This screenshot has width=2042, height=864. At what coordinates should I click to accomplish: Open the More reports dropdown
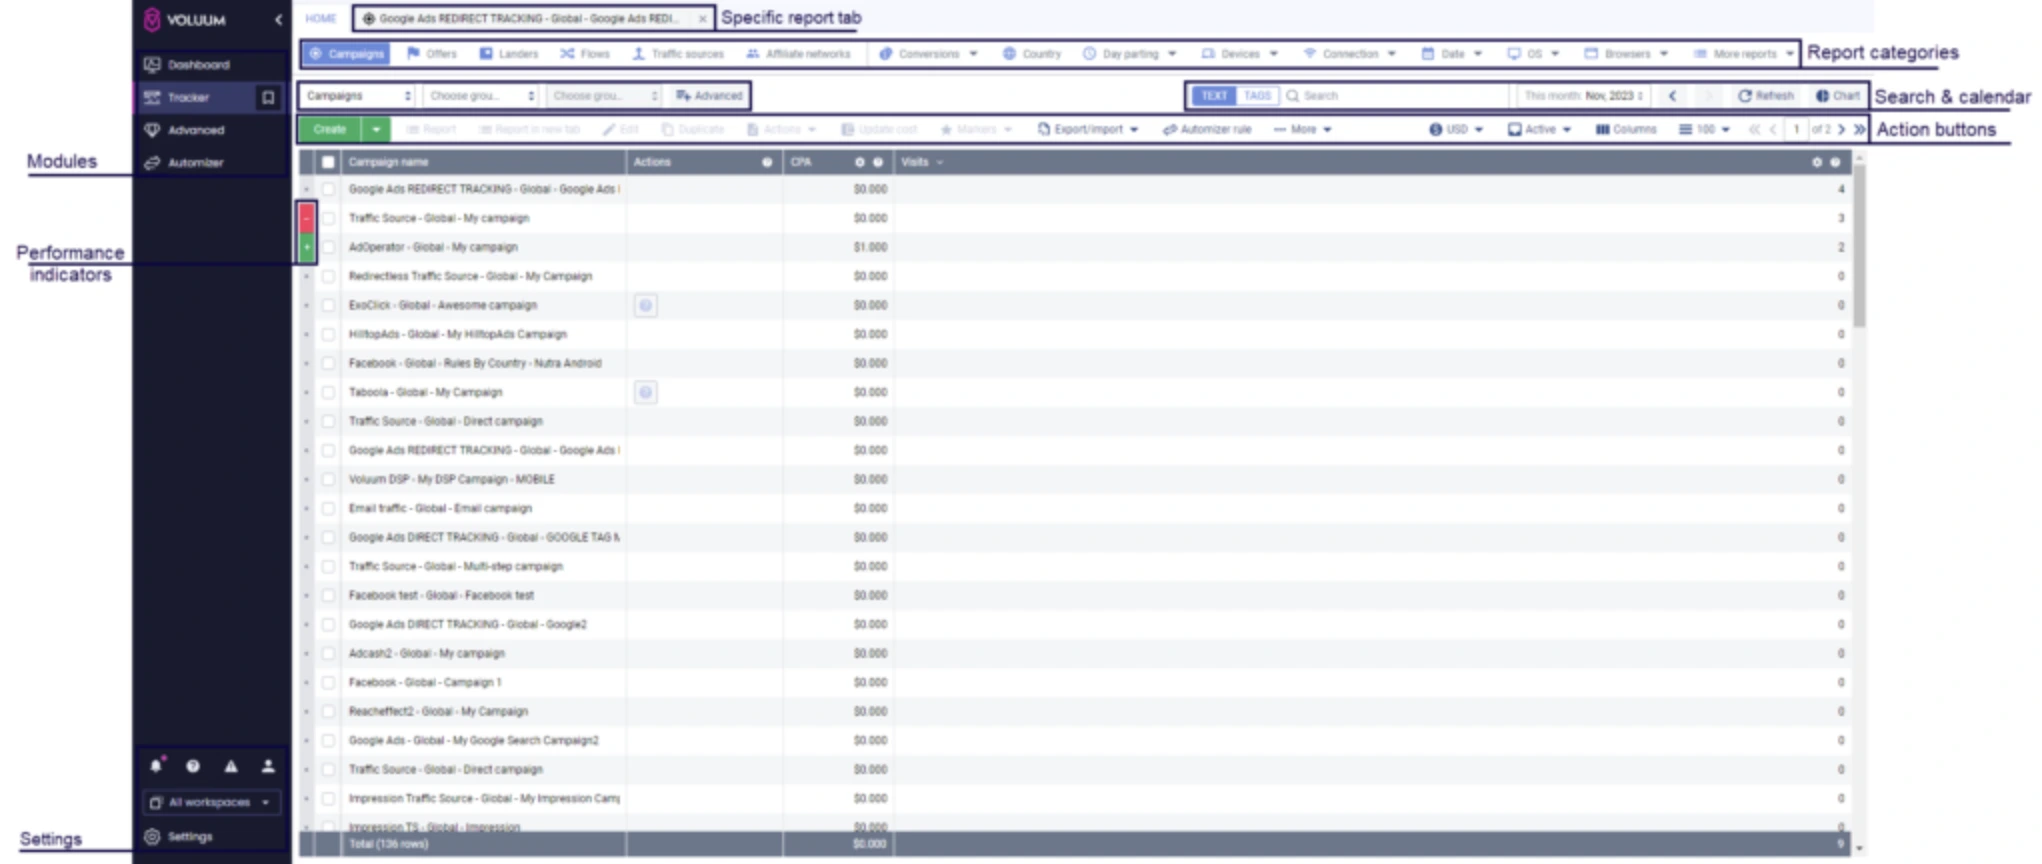1744,54
